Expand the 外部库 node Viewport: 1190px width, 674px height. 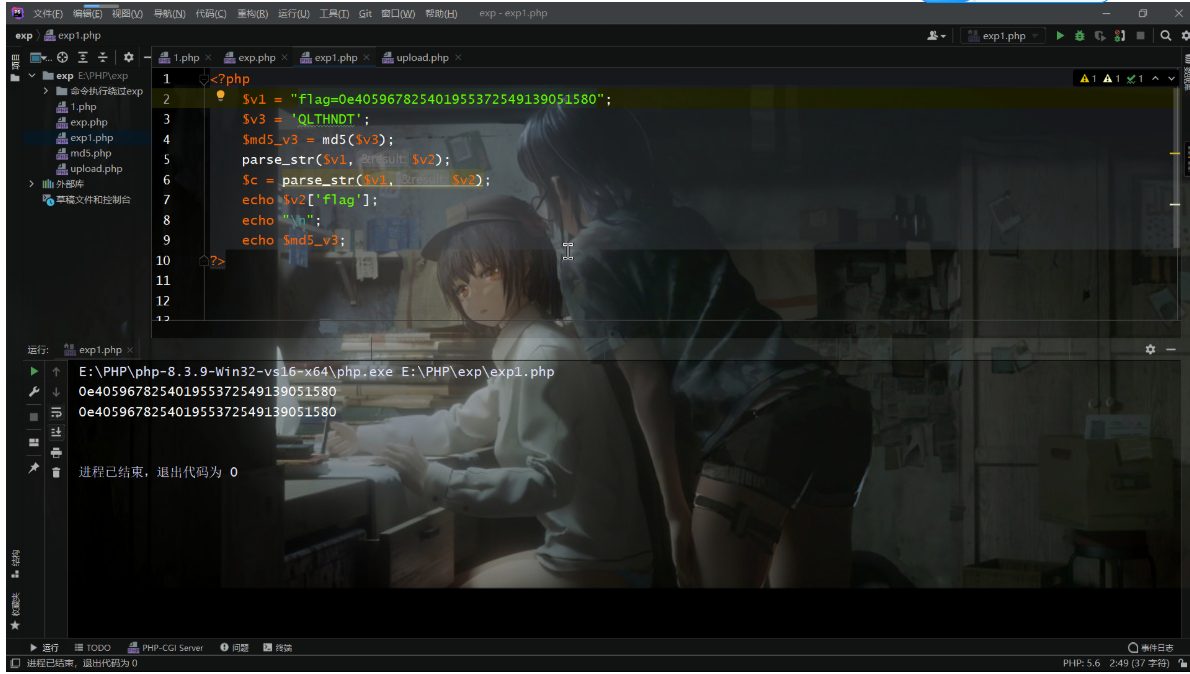[32, 184]
